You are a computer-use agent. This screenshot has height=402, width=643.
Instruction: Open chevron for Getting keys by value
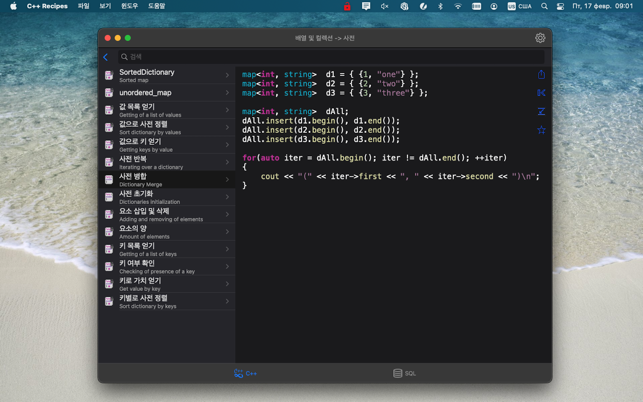[227, 145]
